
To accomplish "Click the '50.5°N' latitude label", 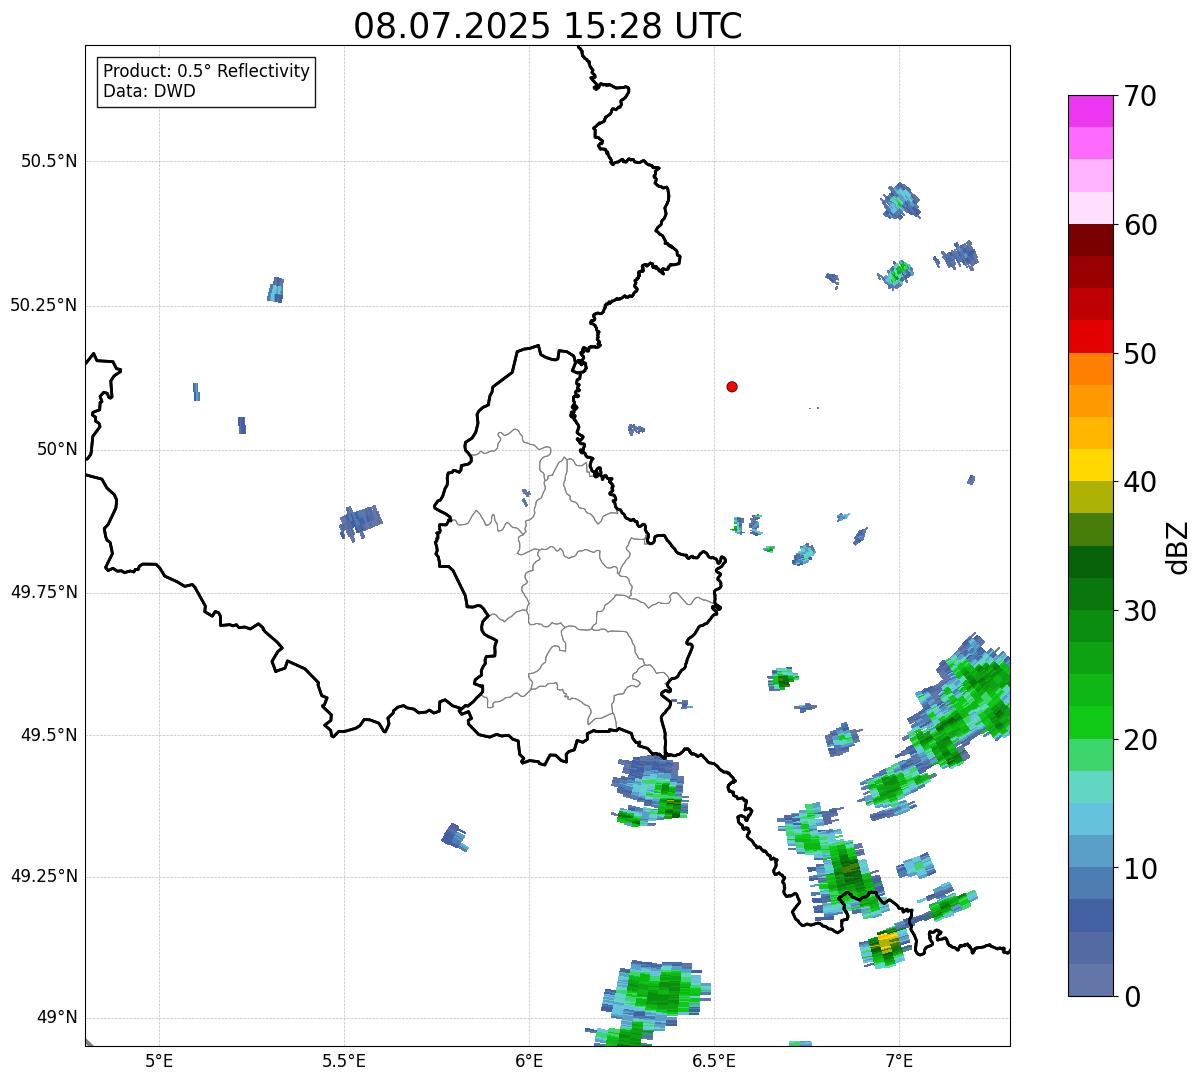I will (49, 161).
